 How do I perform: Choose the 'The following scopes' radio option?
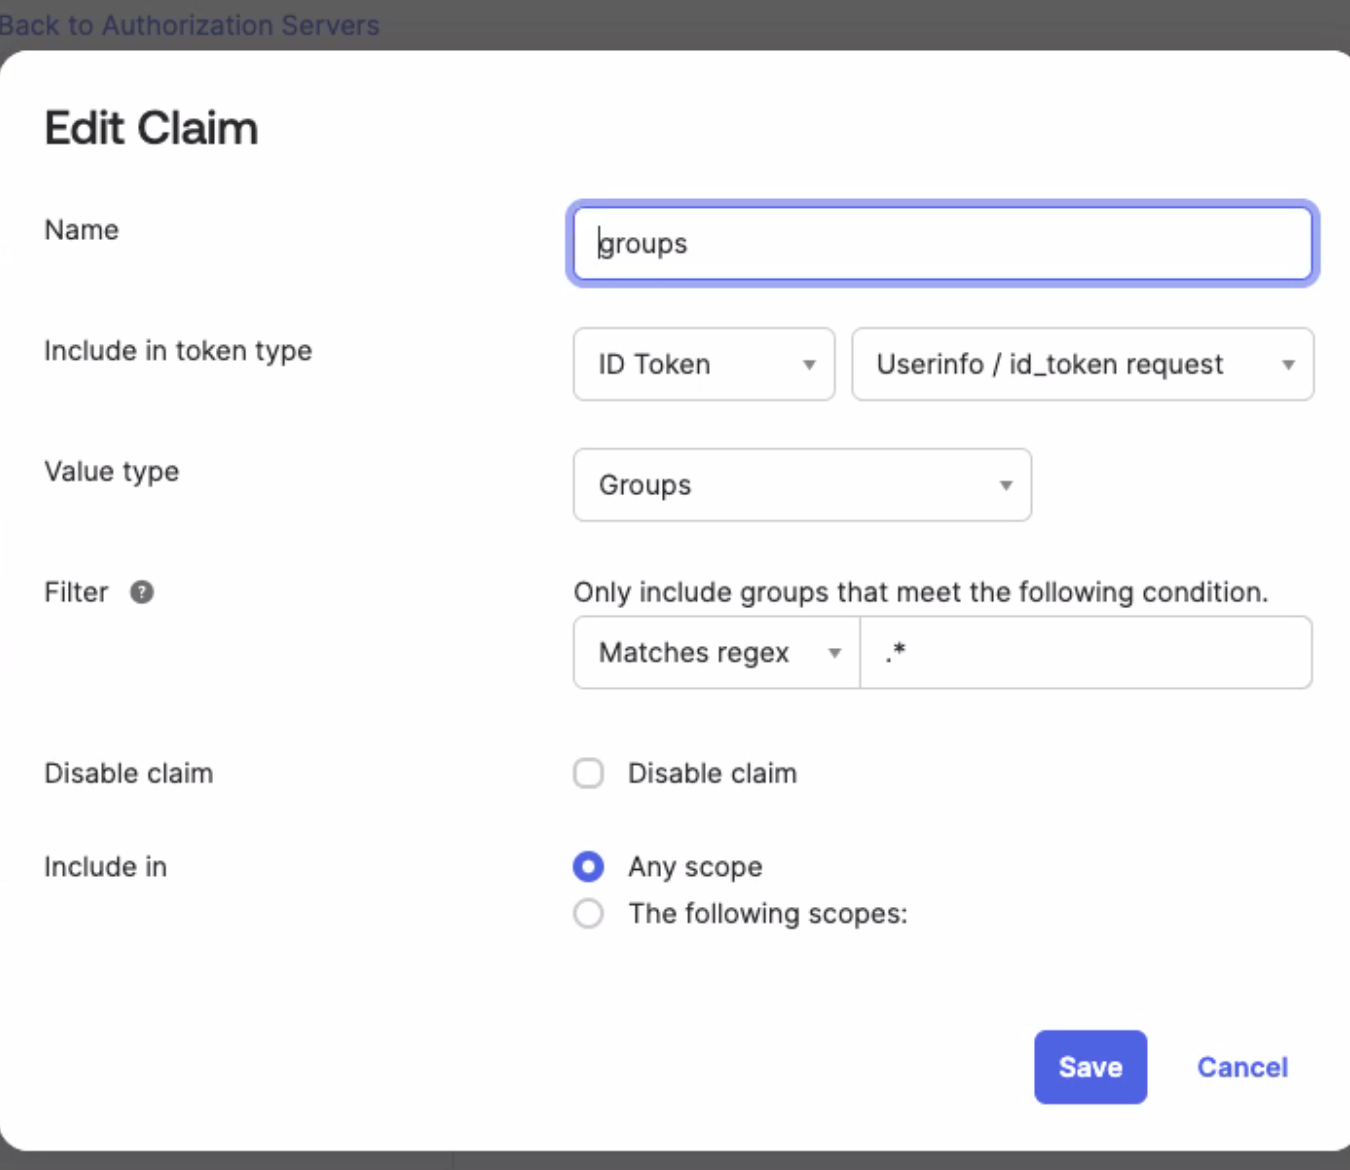pos(589,913)
